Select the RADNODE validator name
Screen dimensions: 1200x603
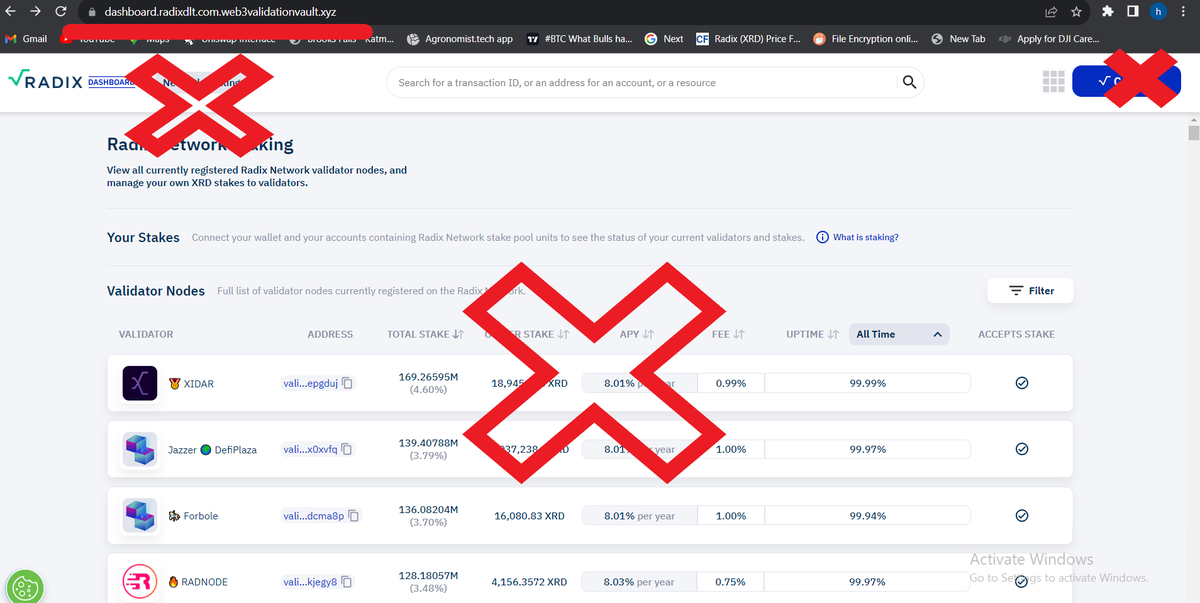point(205,582)
